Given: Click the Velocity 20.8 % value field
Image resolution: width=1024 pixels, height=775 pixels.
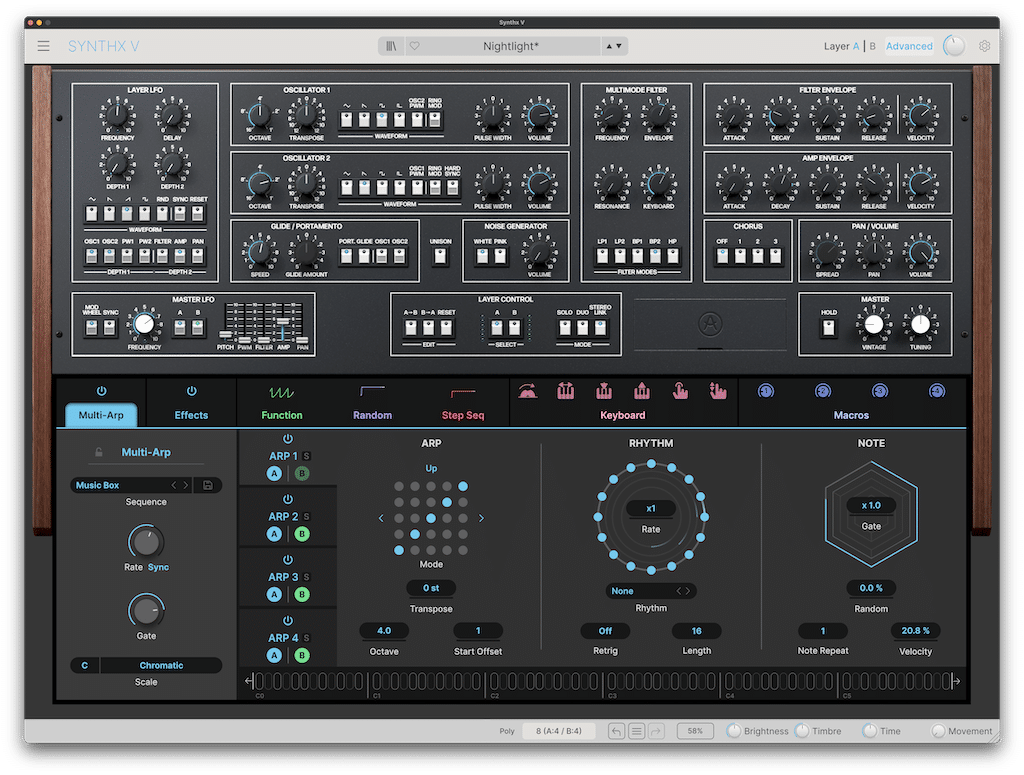Looking at the screenshot, I should point(915,631).
